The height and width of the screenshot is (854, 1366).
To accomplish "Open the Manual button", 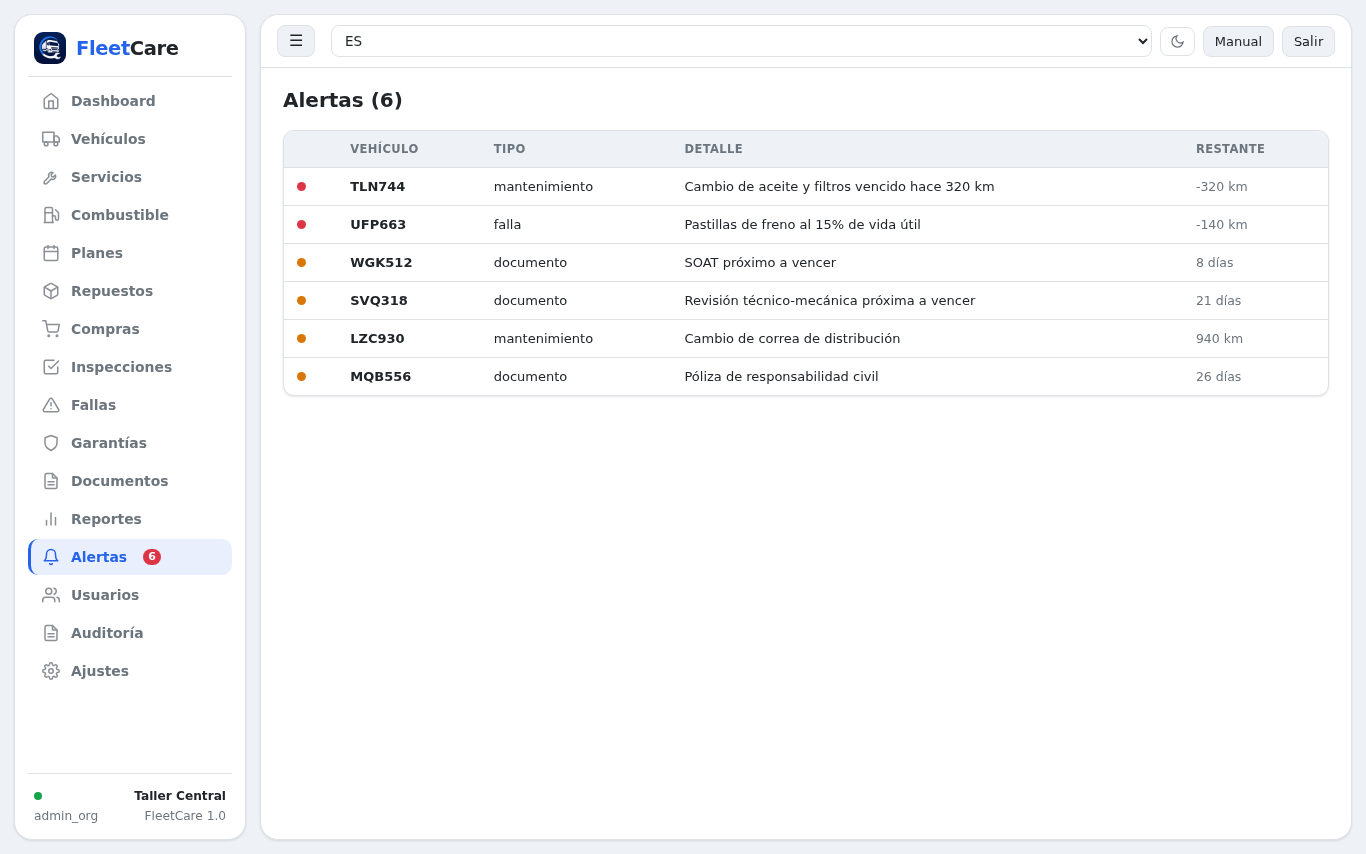I will [x=1238, y=41].
